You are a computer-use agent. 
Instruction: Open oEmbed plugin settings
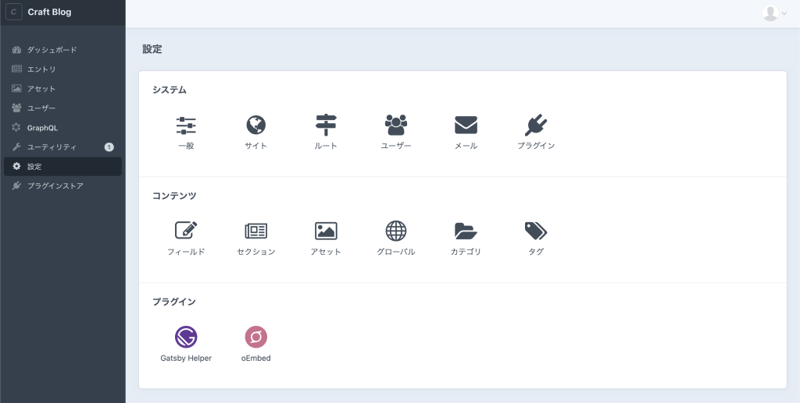pos(256,338)
